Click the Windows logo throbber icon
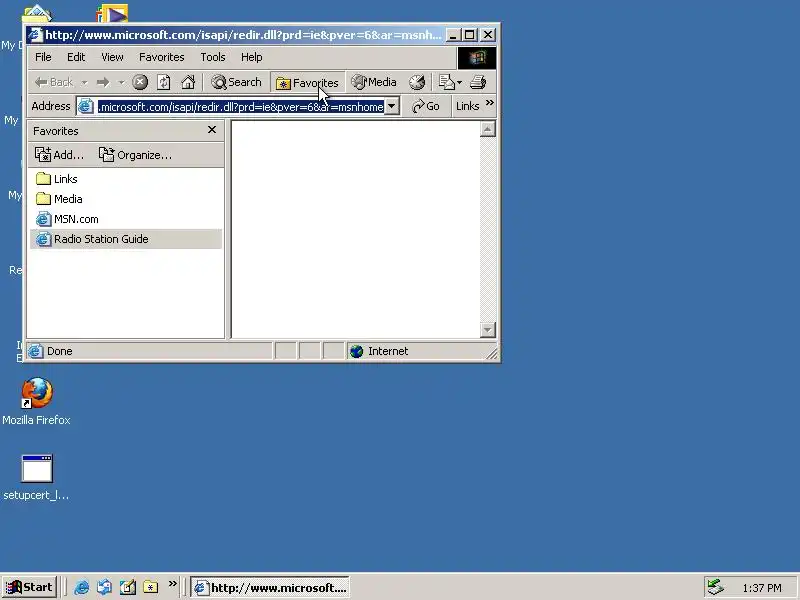Screen dimensions: 800x600 point(477,58)
